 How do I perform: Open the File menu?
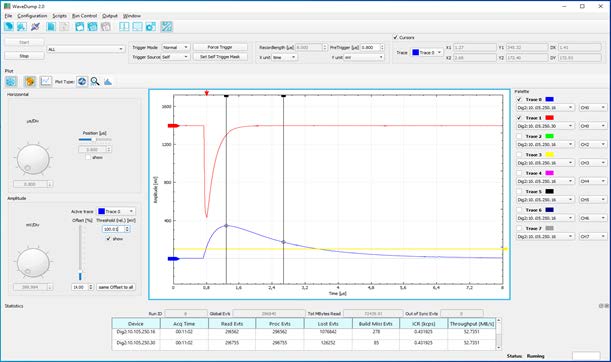click(x=8, y=16)
